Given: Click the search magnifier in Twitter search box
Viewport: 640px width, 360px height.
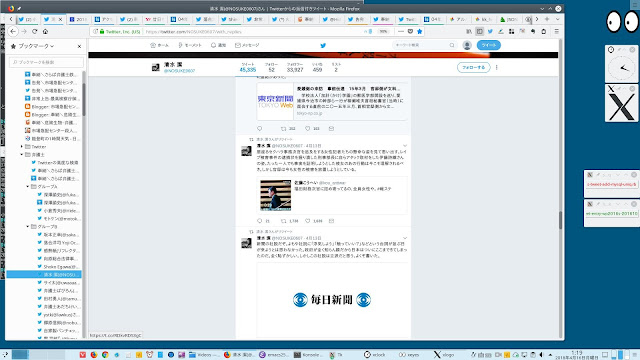Looking at the screenshot, I should click(452, 45).
